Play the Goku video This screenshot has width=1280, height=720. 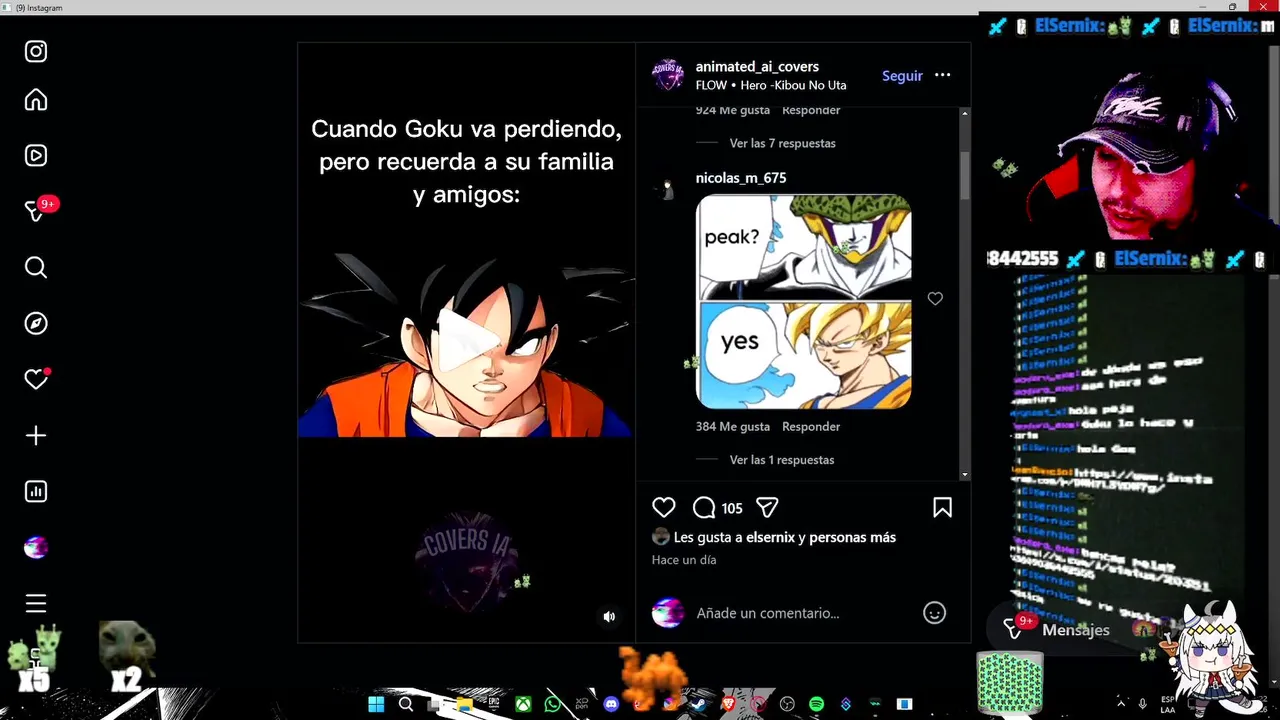pos(466,340)
